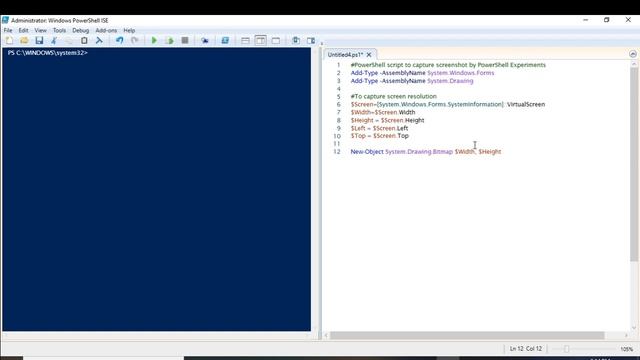Click '$Width' on line 7
Image resolution: width=640 pixels, height=360 pixels.
[x=361, y=112]
